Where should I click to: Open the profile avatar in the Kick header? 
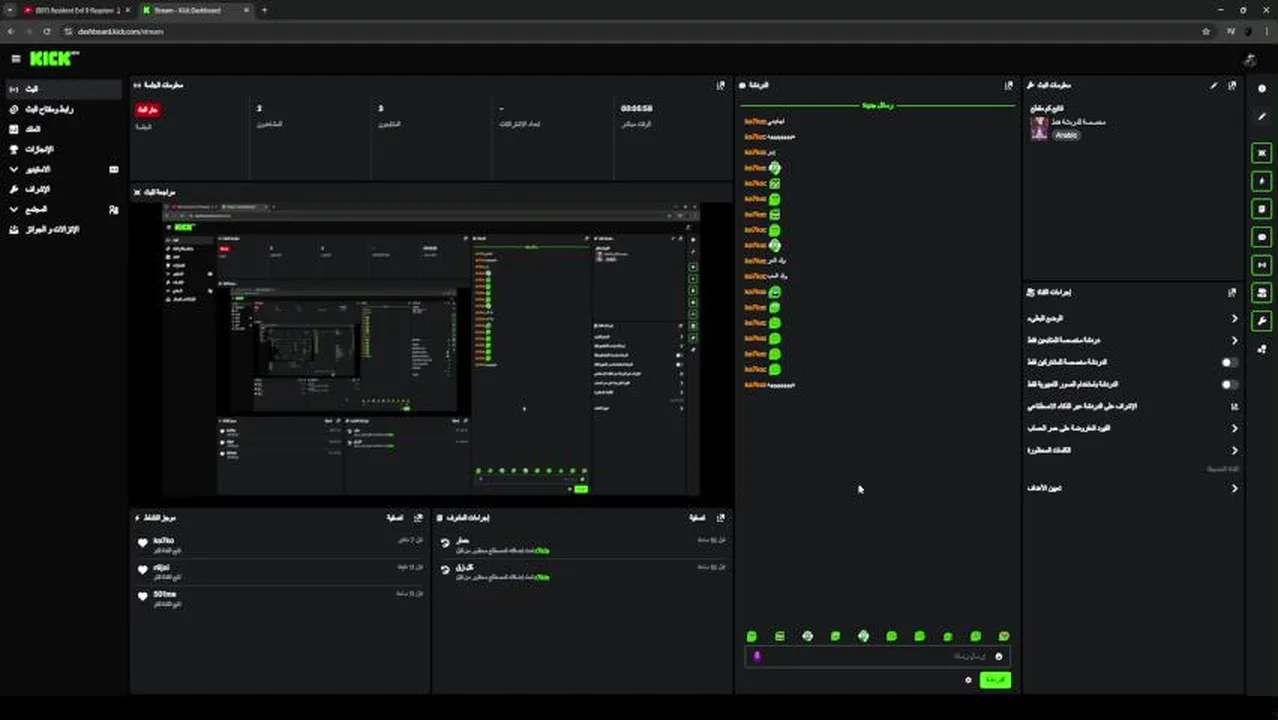pos(1250,60)
